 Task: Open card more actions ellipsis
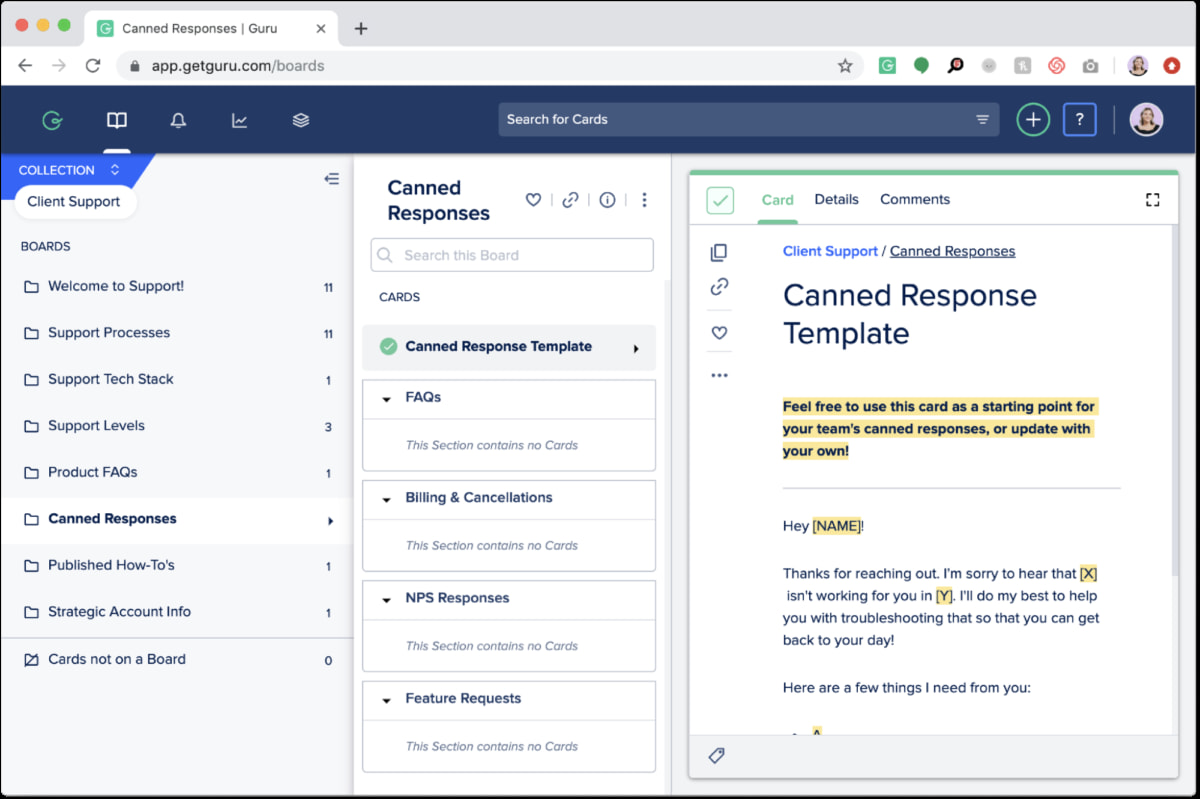[719, 376]
